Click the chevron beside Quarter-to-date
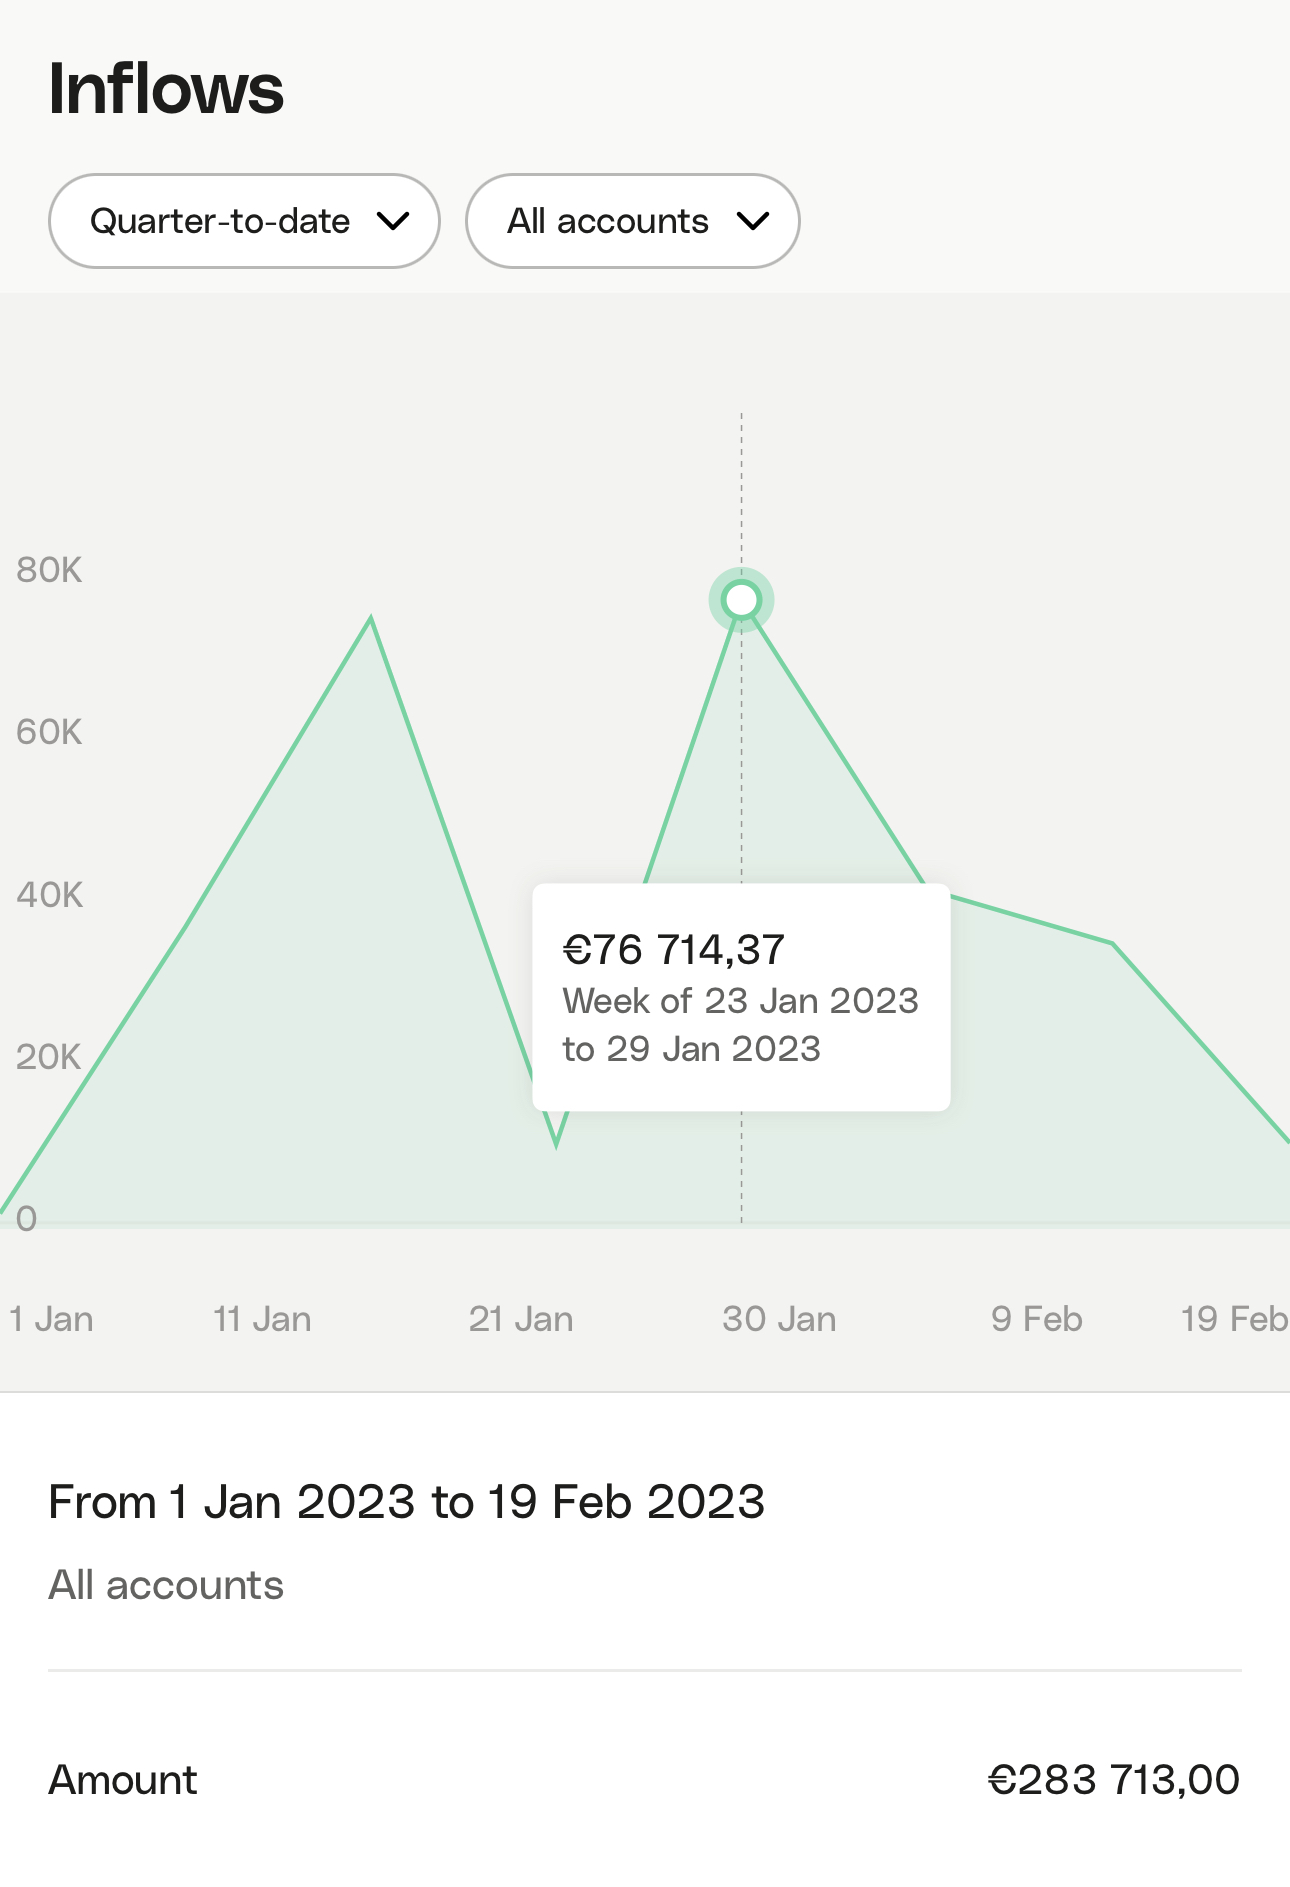Screen dimensions: 1290x1887 393,221
